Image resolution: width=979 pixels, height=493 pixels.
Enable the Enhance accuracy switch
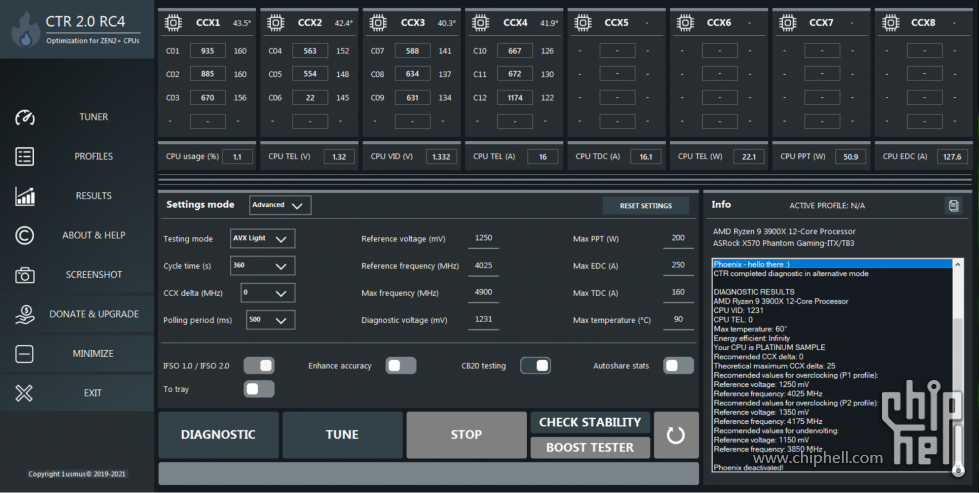point(401,366)
